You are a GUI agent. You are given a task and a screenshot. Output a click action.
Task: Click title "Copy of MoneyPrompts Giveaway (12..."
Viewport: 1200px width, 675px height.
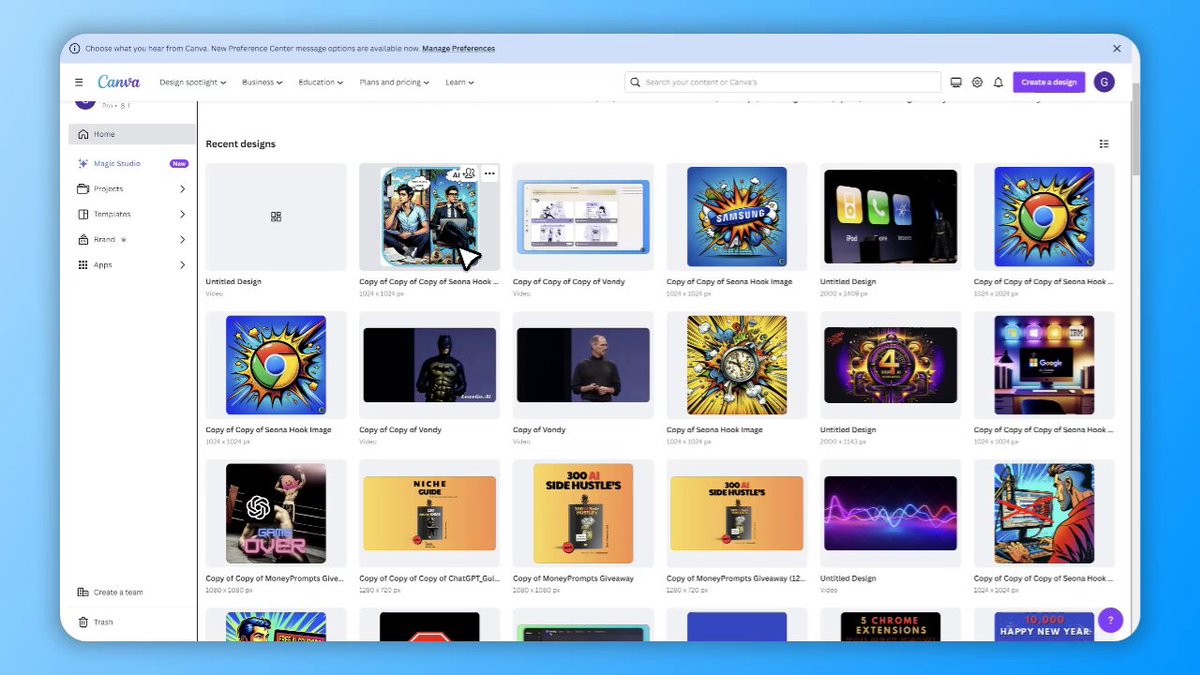coord(736,578)
